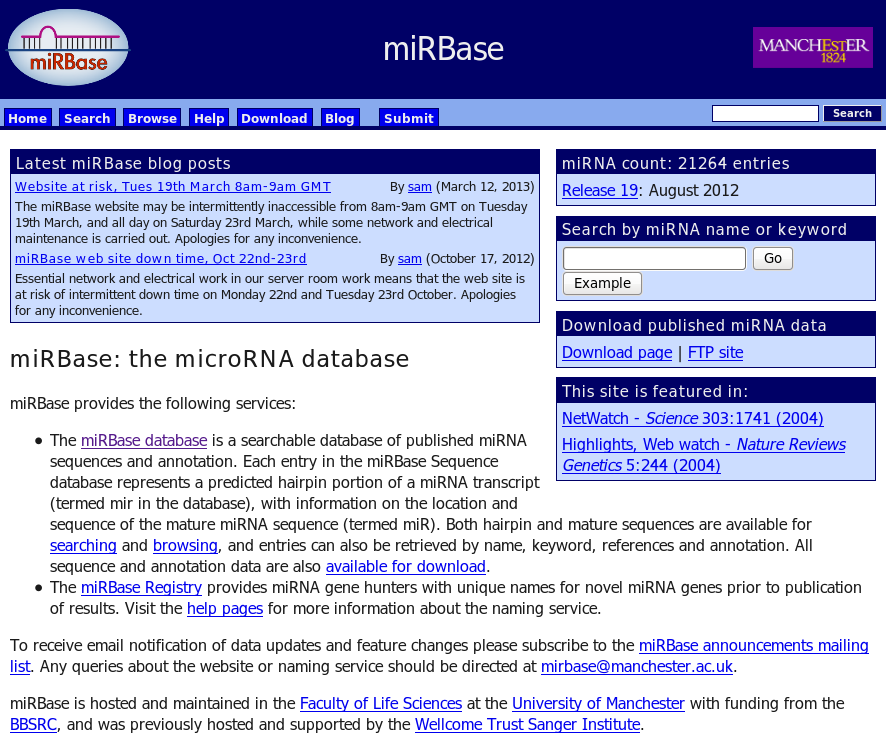Click author 'sam' link on October 17 post
The width and height of the screenshot is (886, 738).
[x=410, y=258]
